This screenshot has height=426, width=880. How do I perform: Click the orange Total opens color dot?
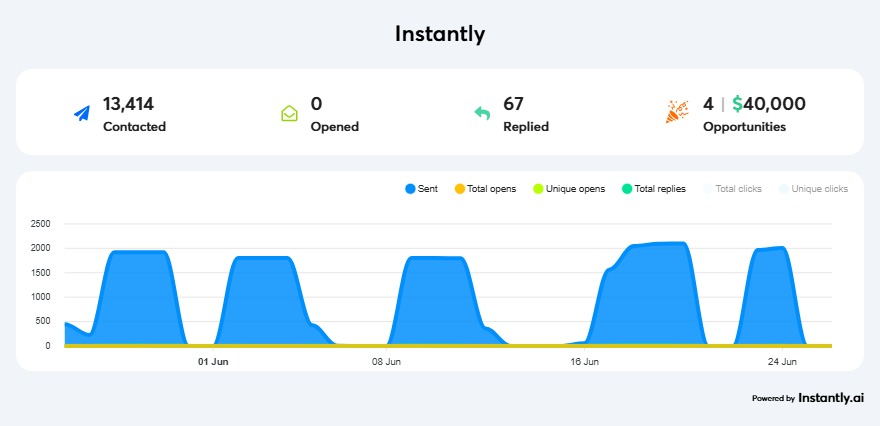460,189
